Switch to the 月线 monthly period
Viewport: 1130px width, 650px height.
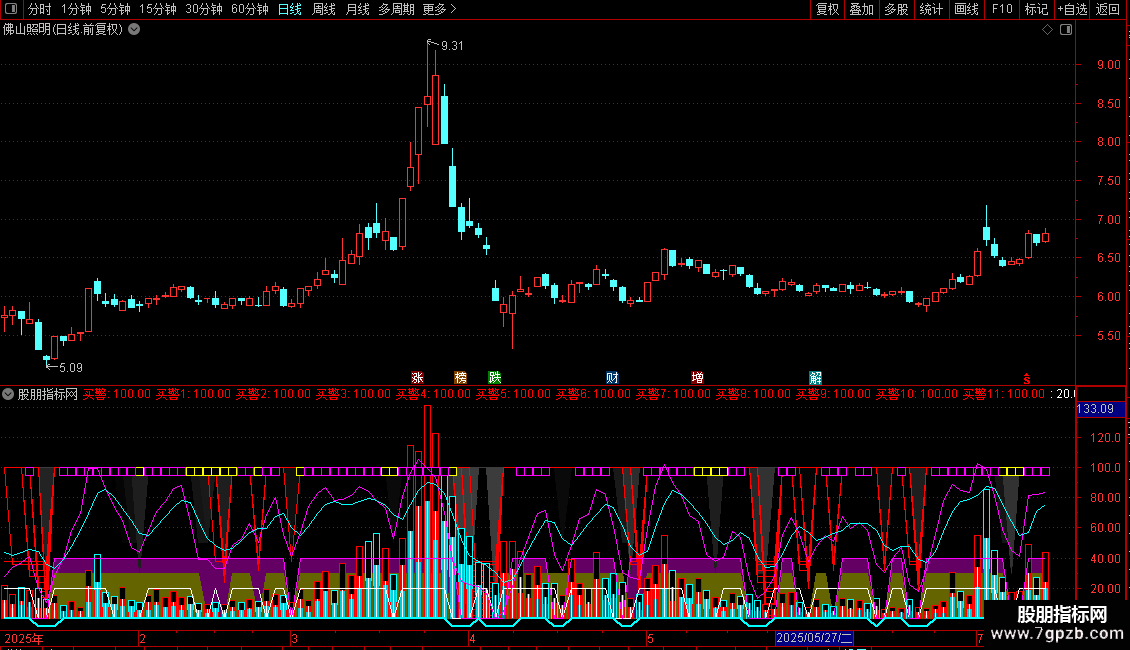click(x=357, y=9)
